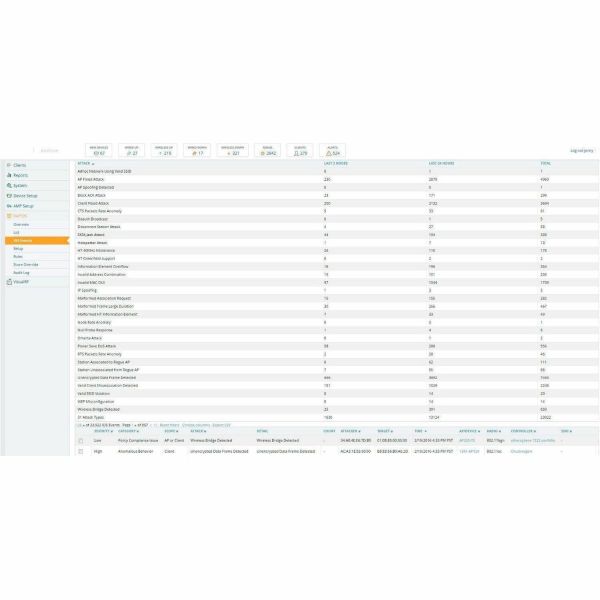Open the AMP Setup sidebar icon
Viewport: 600px width, 600px height.
(9, 206)
